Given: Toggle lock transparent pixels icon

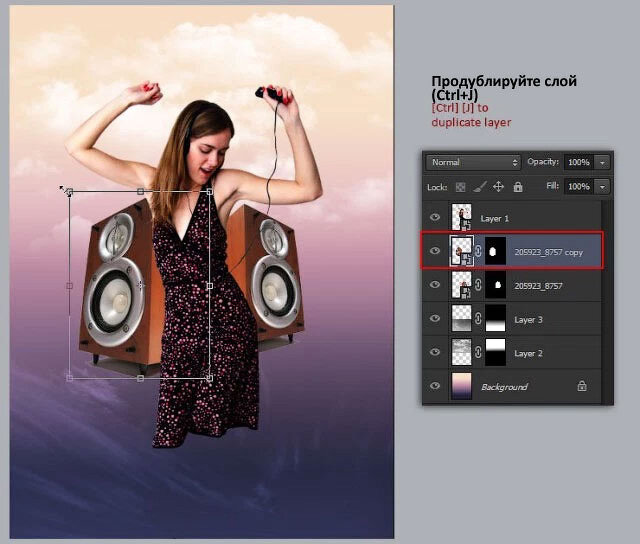Looking at the screenshot, I should [460, 187].
